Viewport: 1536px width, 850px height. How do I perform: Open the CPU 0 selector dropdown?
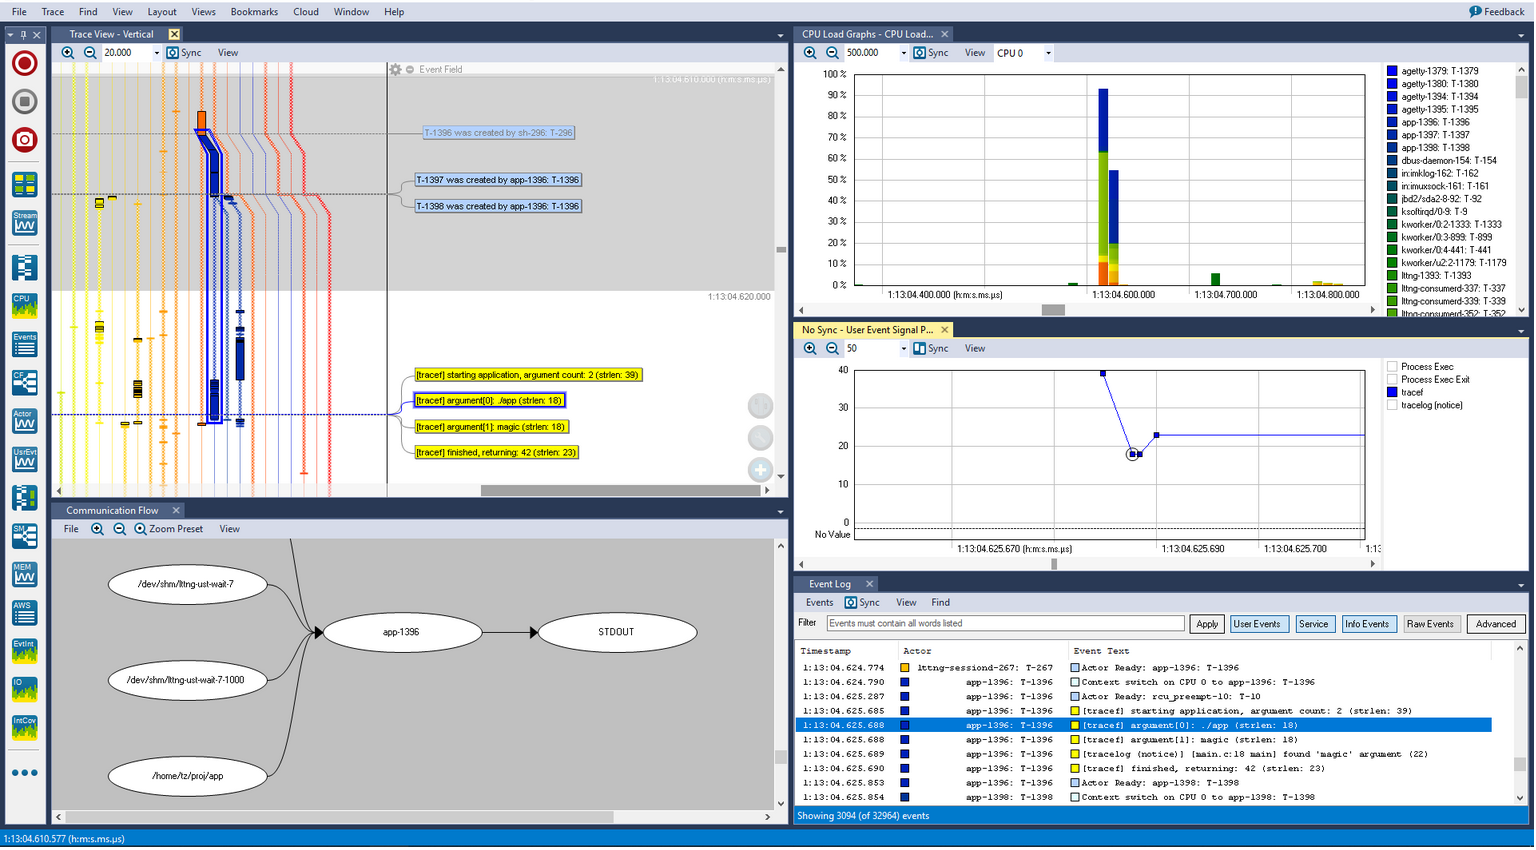pyautogui.click(x=1048, y=54)
